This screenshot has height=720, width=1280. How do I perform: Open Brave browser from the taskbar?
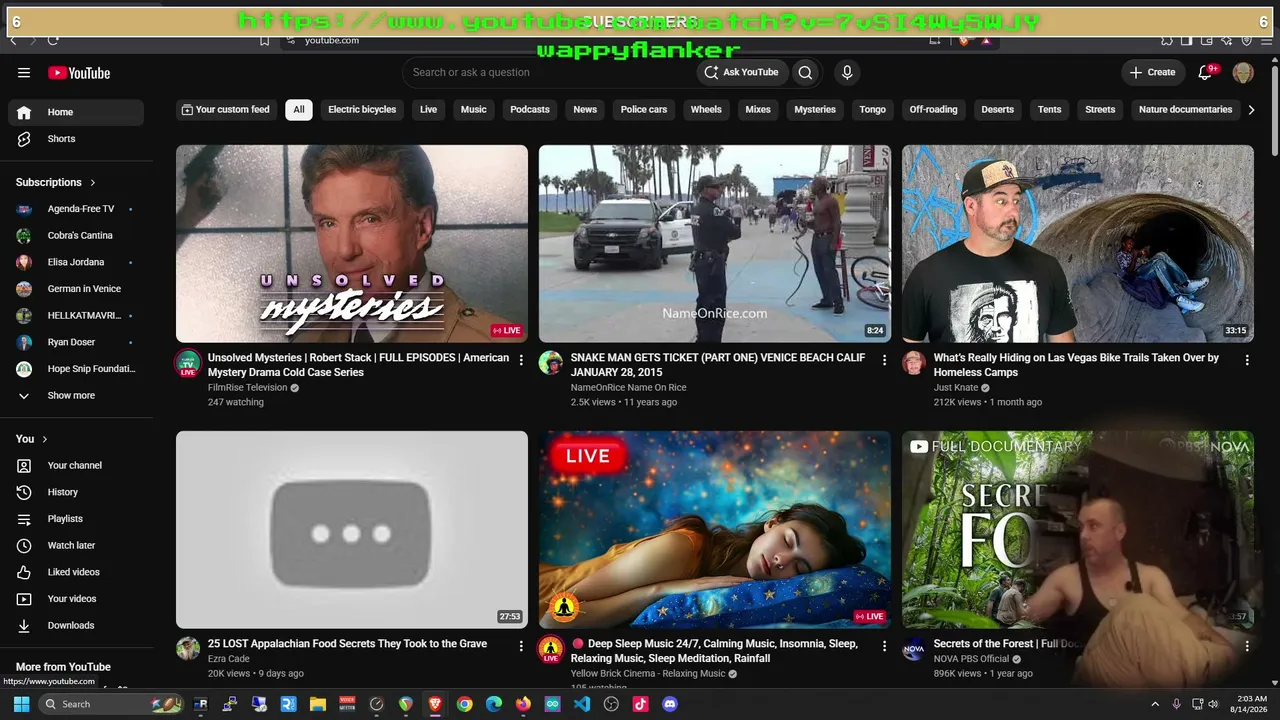pos(435,704)
